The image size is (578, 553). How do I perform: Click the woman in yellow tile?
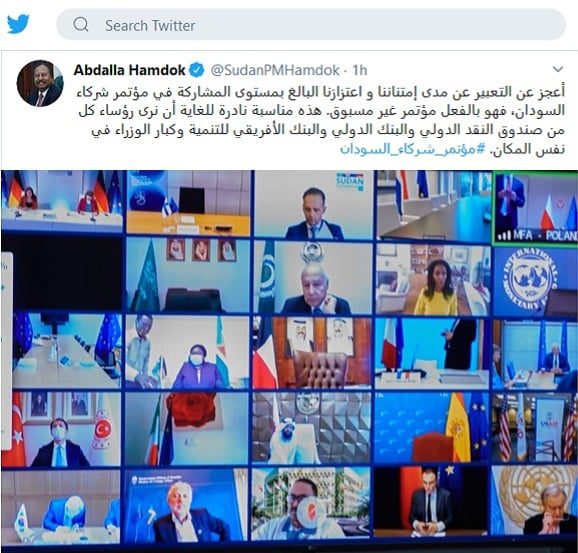[x=433, y=279]
